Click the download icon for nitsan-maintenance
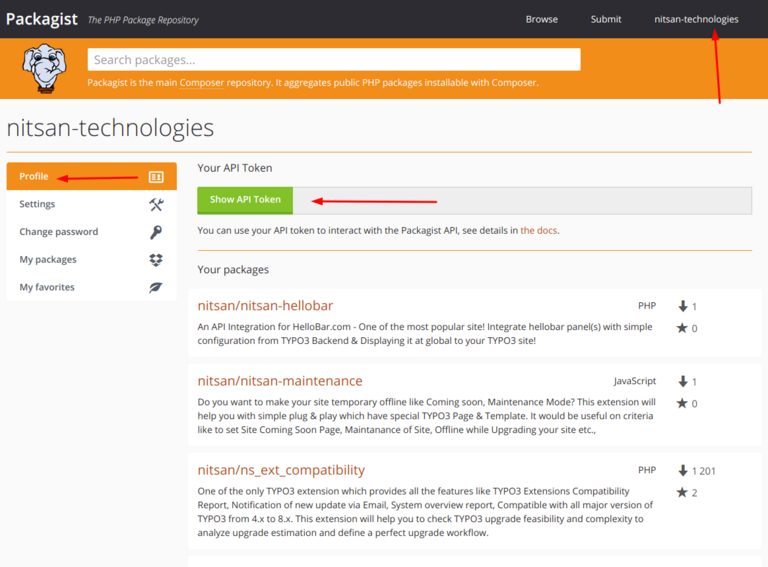768x567 pixels. point(683,381)
